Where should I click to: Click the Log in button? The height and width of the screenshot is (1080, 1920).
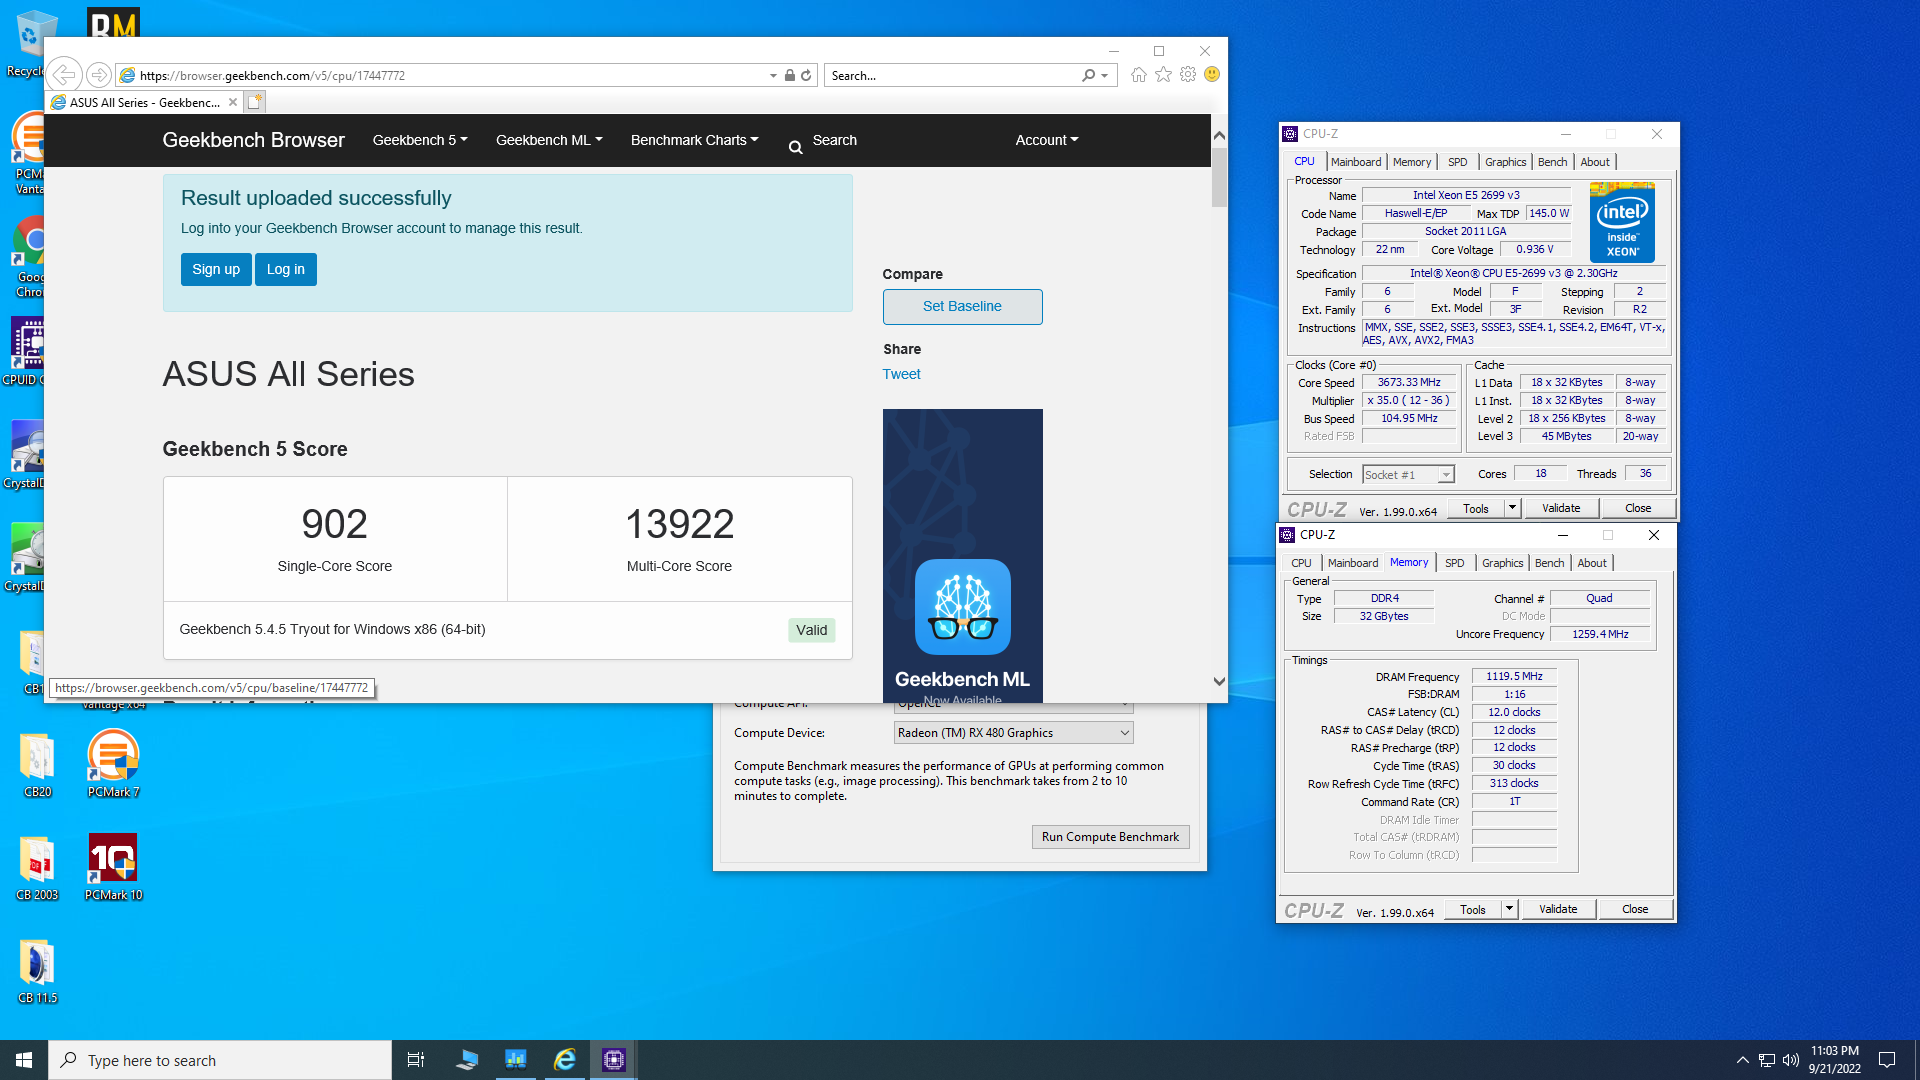(285, 269)
